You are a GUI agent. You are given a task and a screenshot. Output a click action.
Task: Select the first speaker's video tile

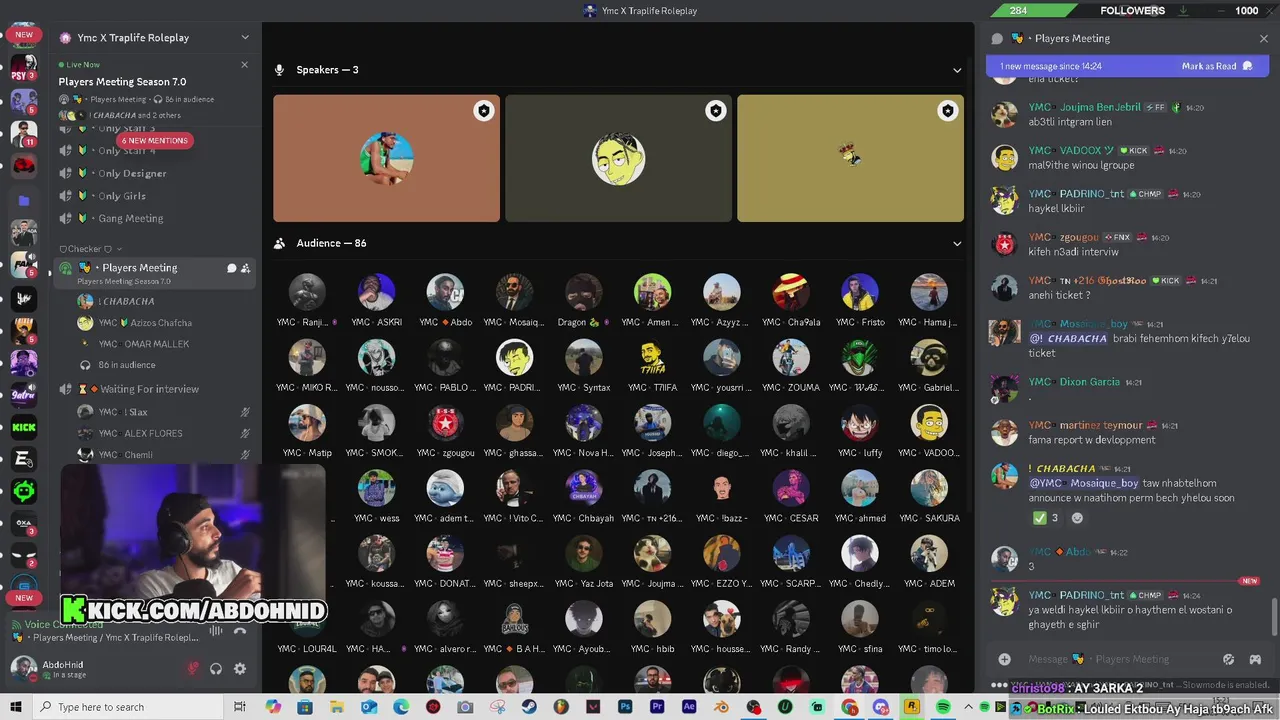pyautogui.click(x=386, y=158)
